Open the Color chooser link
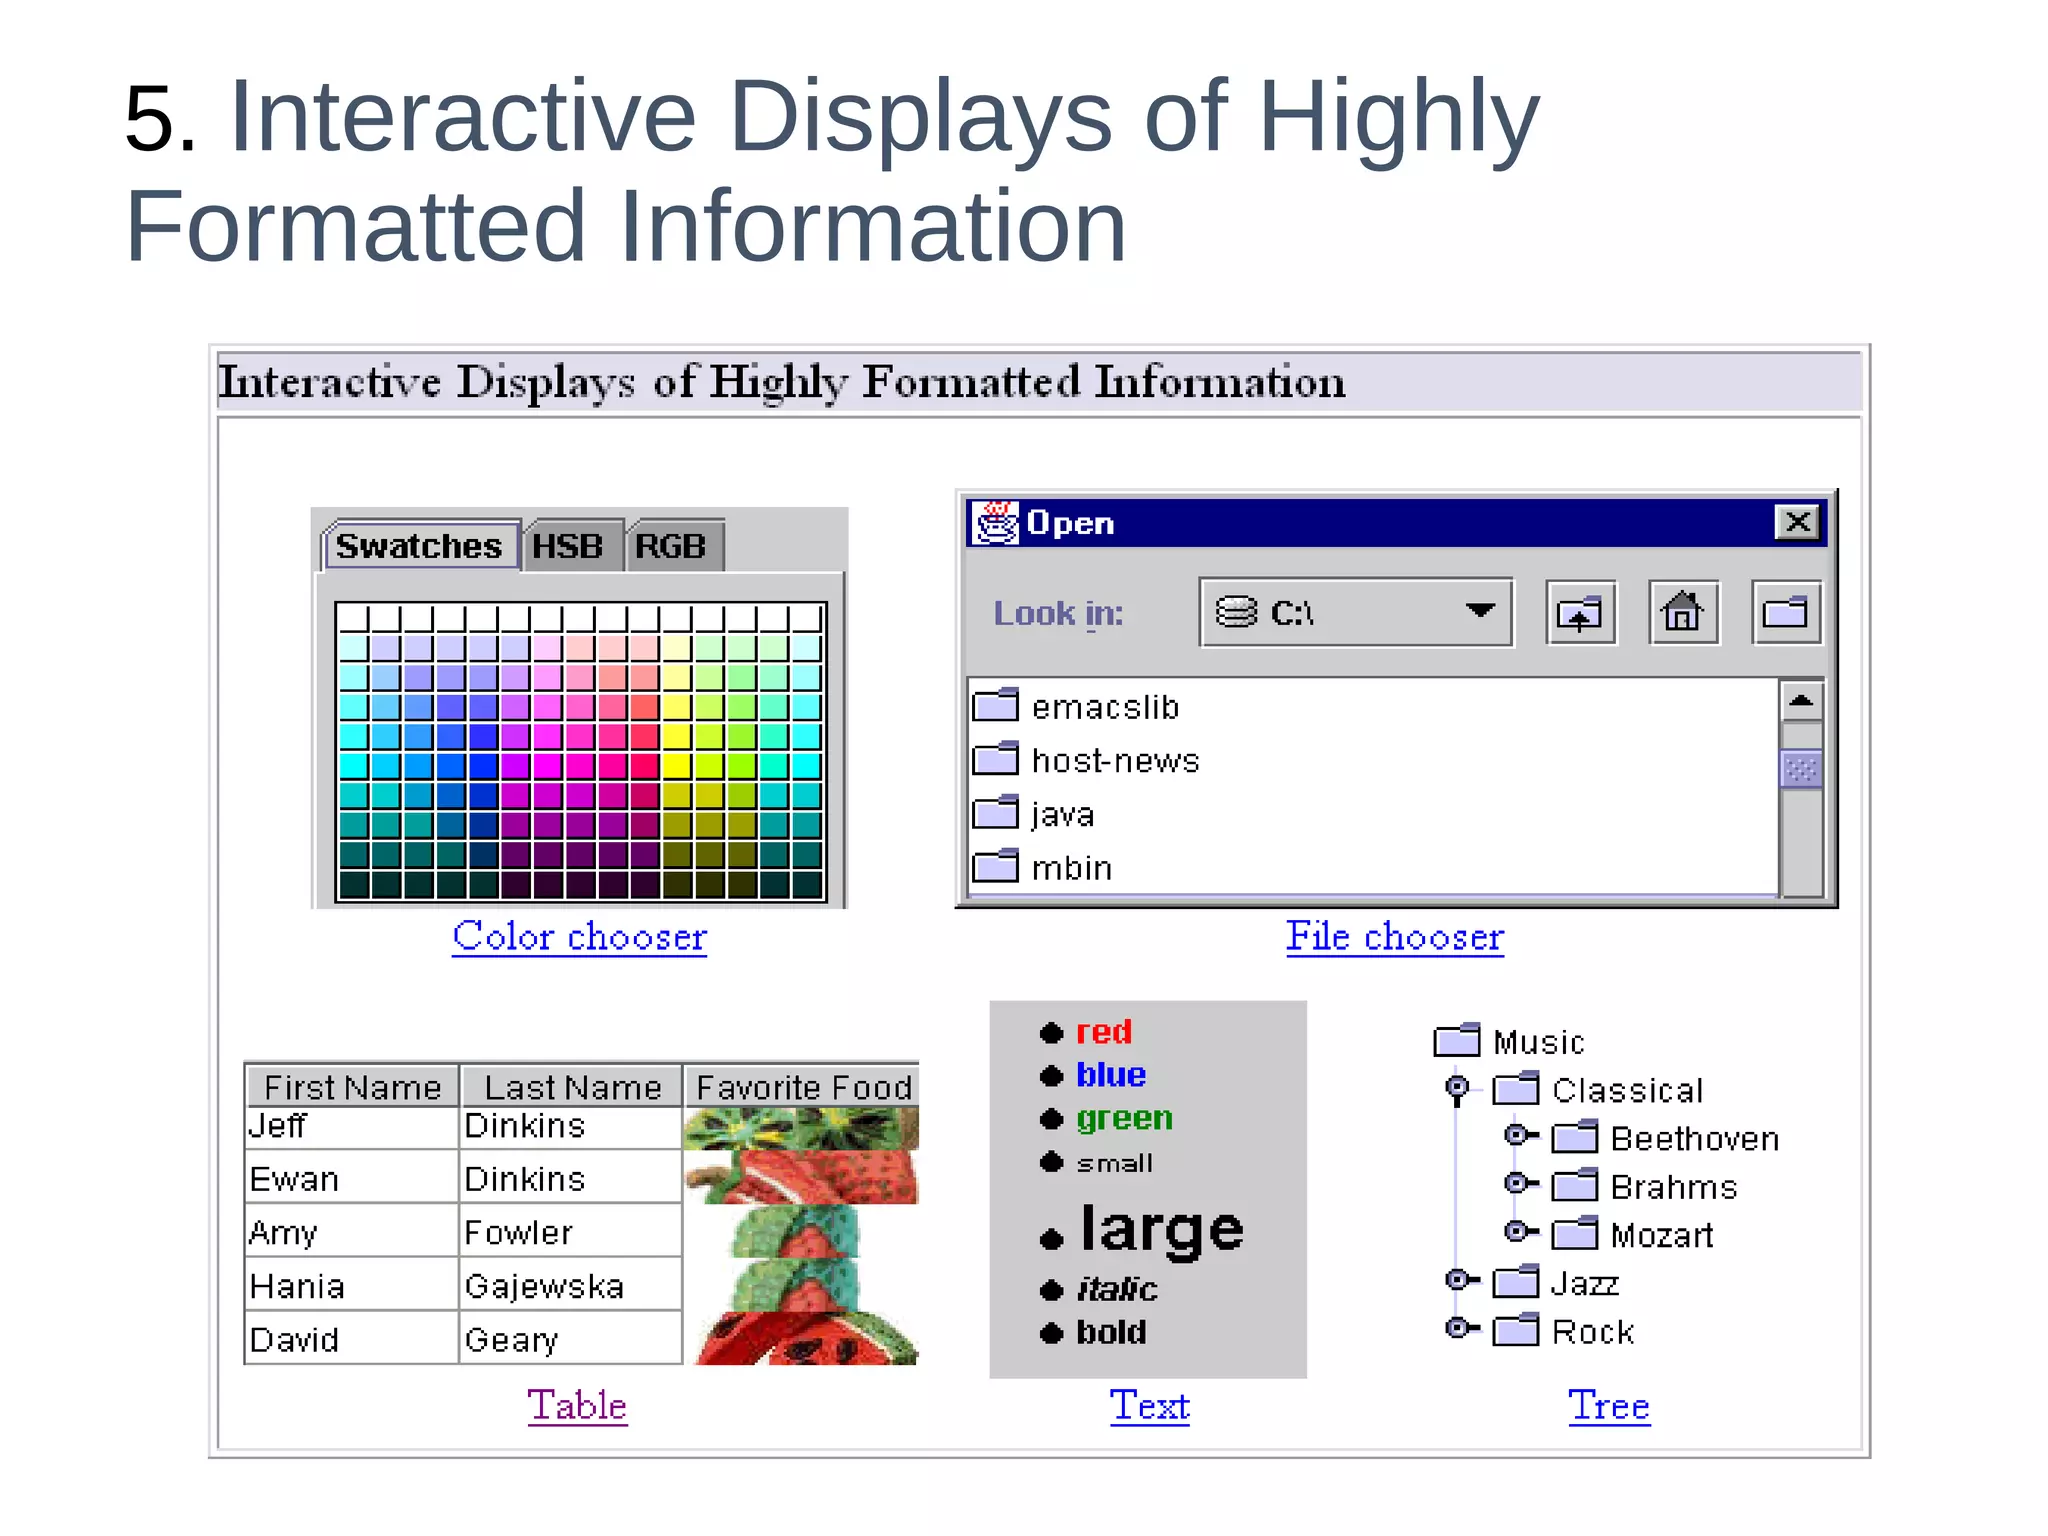Viewport: 2048px width, 1536px height. 579,937
